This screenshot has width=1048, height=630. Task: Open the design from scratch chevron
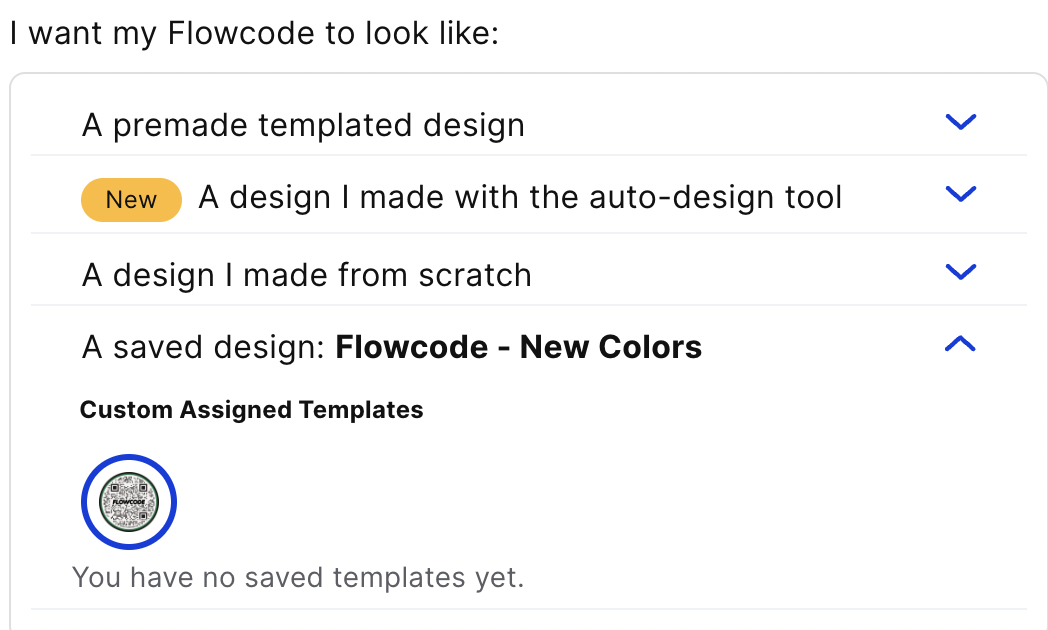point(960,272)
